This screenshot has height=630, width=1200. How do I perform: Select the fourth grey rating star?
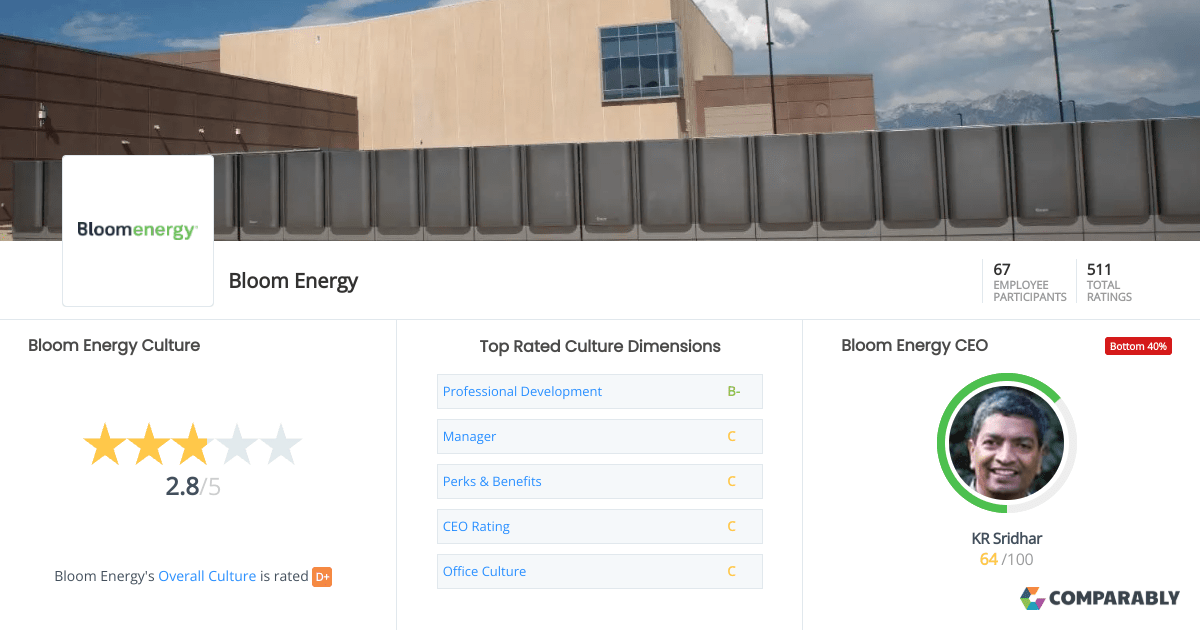tap(236, 444)
